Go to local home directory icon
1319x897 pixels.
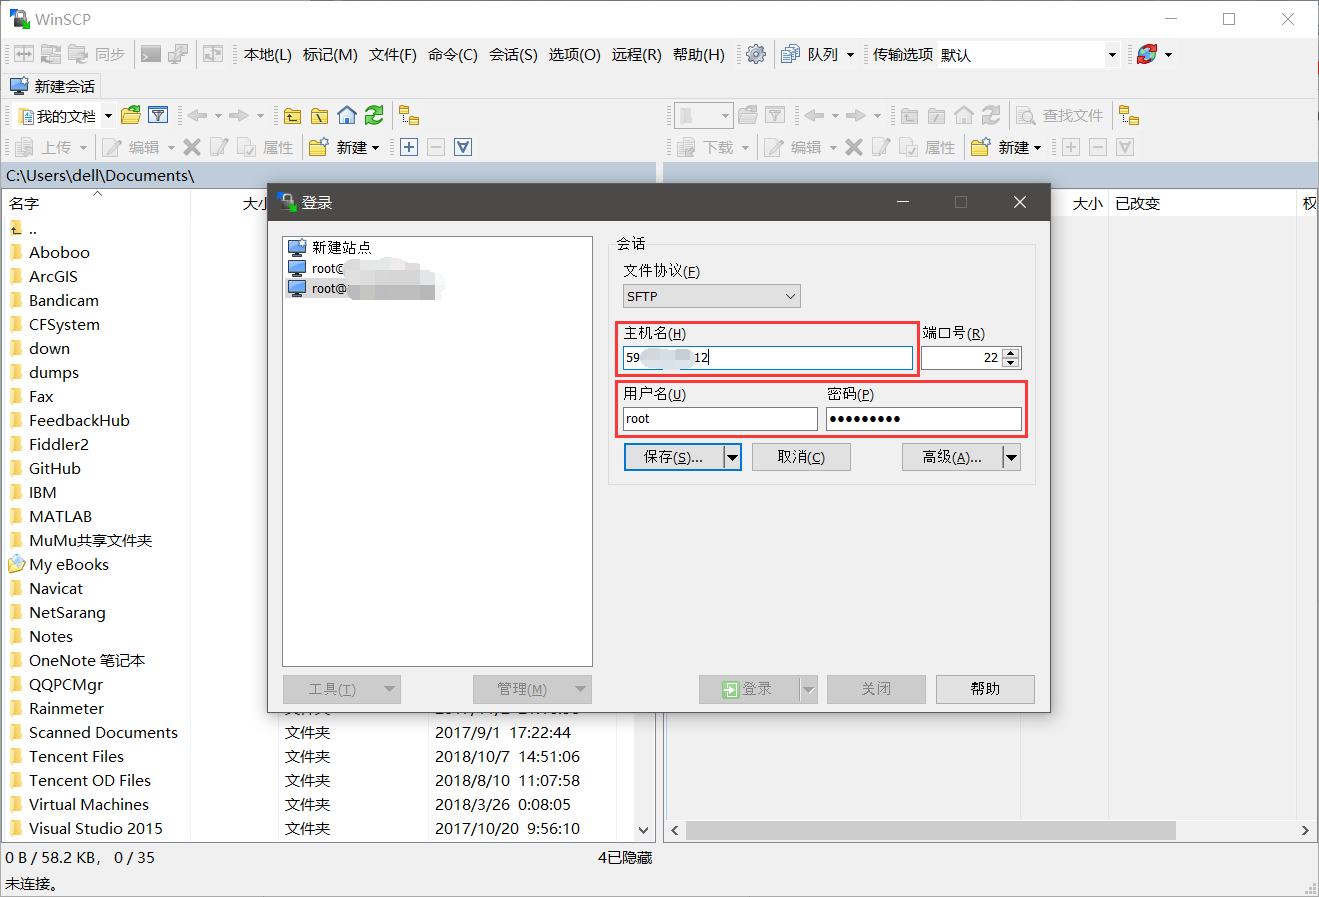(346, 116)
